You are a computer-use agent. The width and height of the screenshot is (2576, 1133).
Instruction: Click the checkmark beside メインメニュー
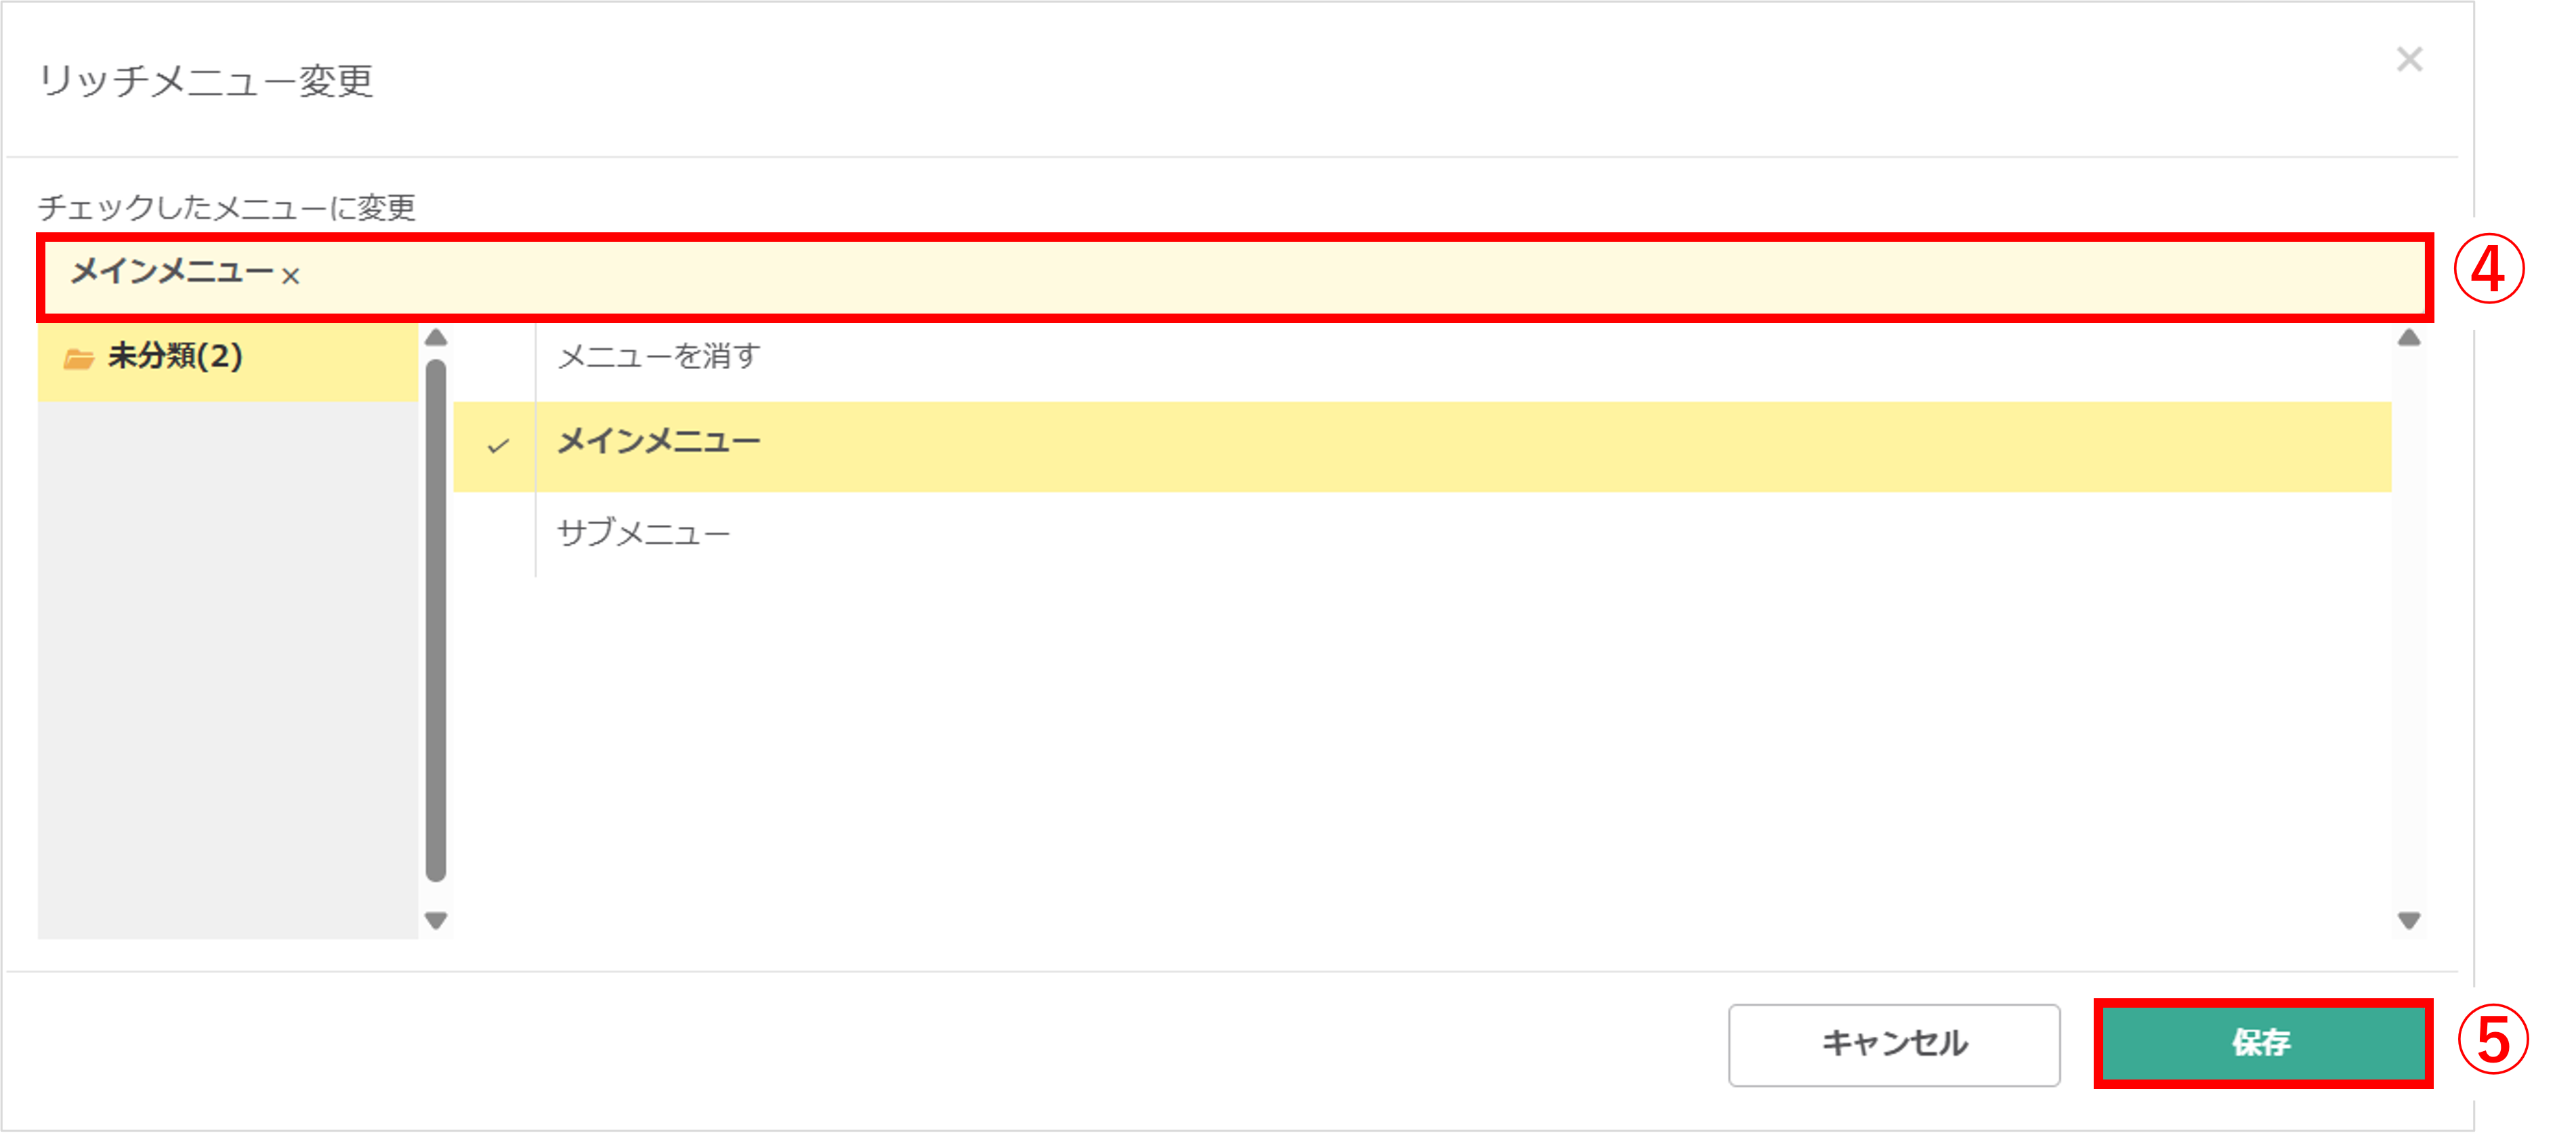[498, 446]
